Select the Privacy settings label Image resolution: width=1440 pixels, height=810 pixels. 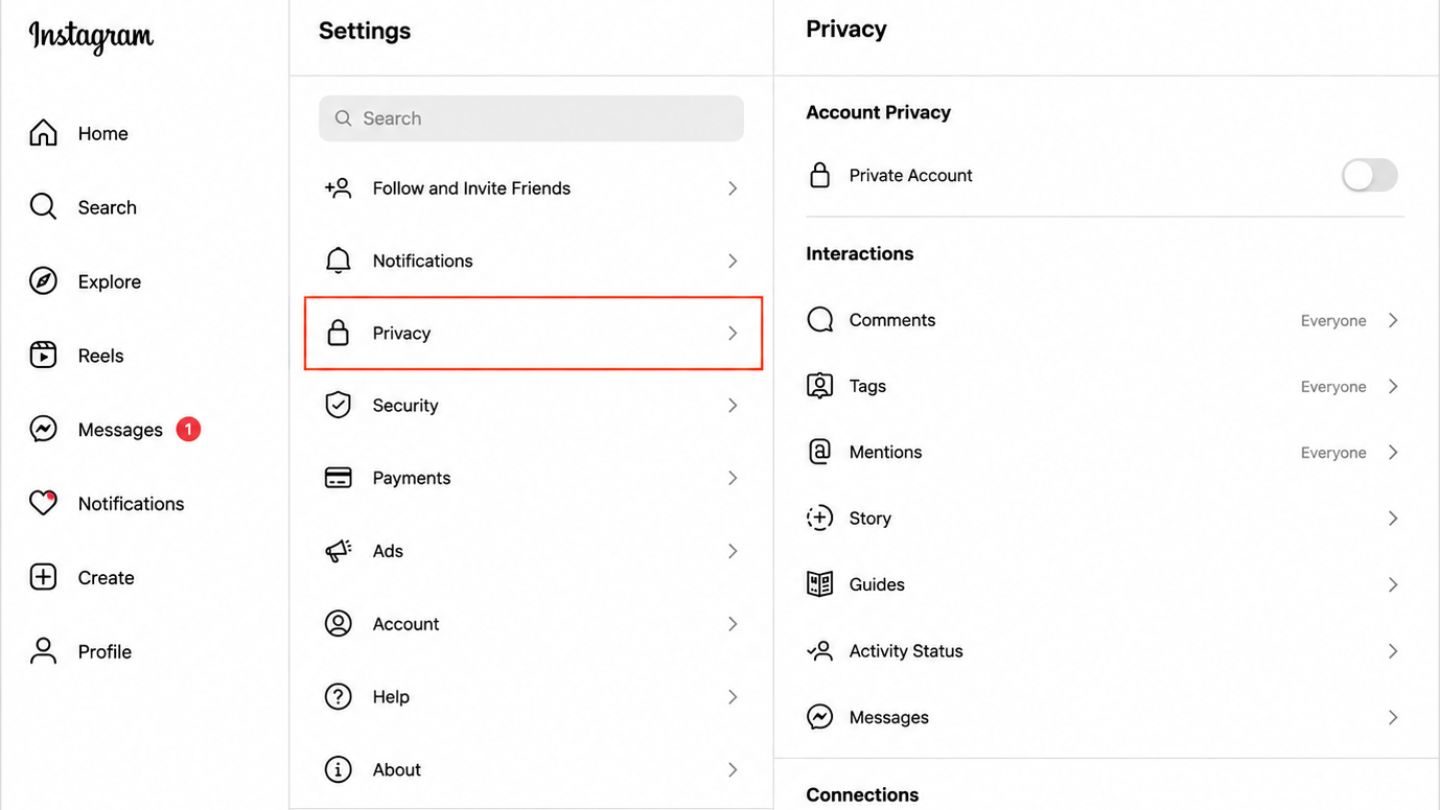(x=401, y=333)
